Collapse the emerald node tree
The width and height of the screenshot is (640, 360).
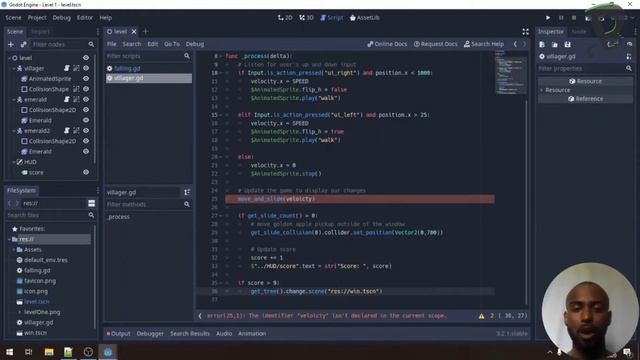(x=14, y=99)
